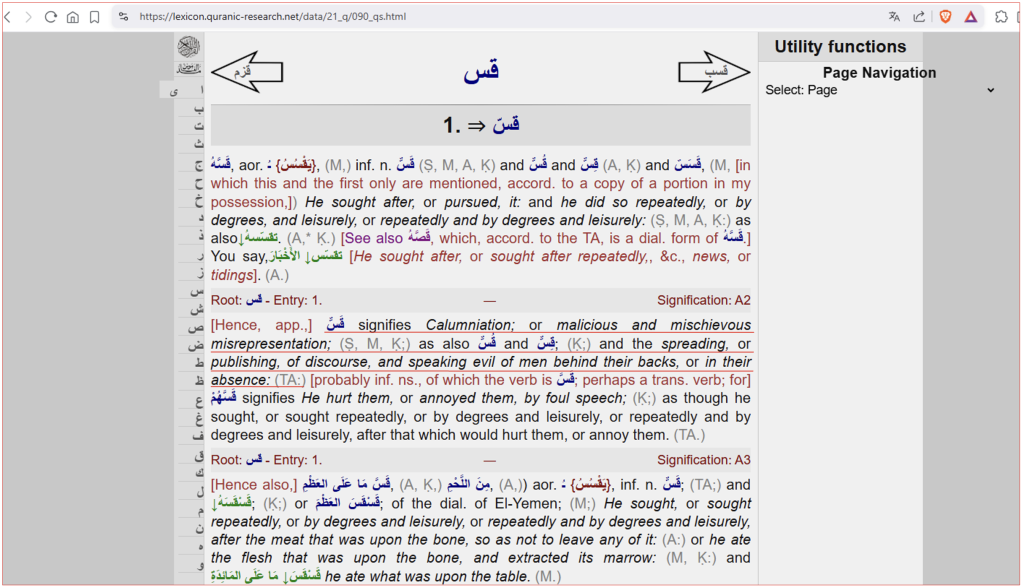Click the Signification: A2 link
The image size is (1024, 588).
(x=703, y=300)
